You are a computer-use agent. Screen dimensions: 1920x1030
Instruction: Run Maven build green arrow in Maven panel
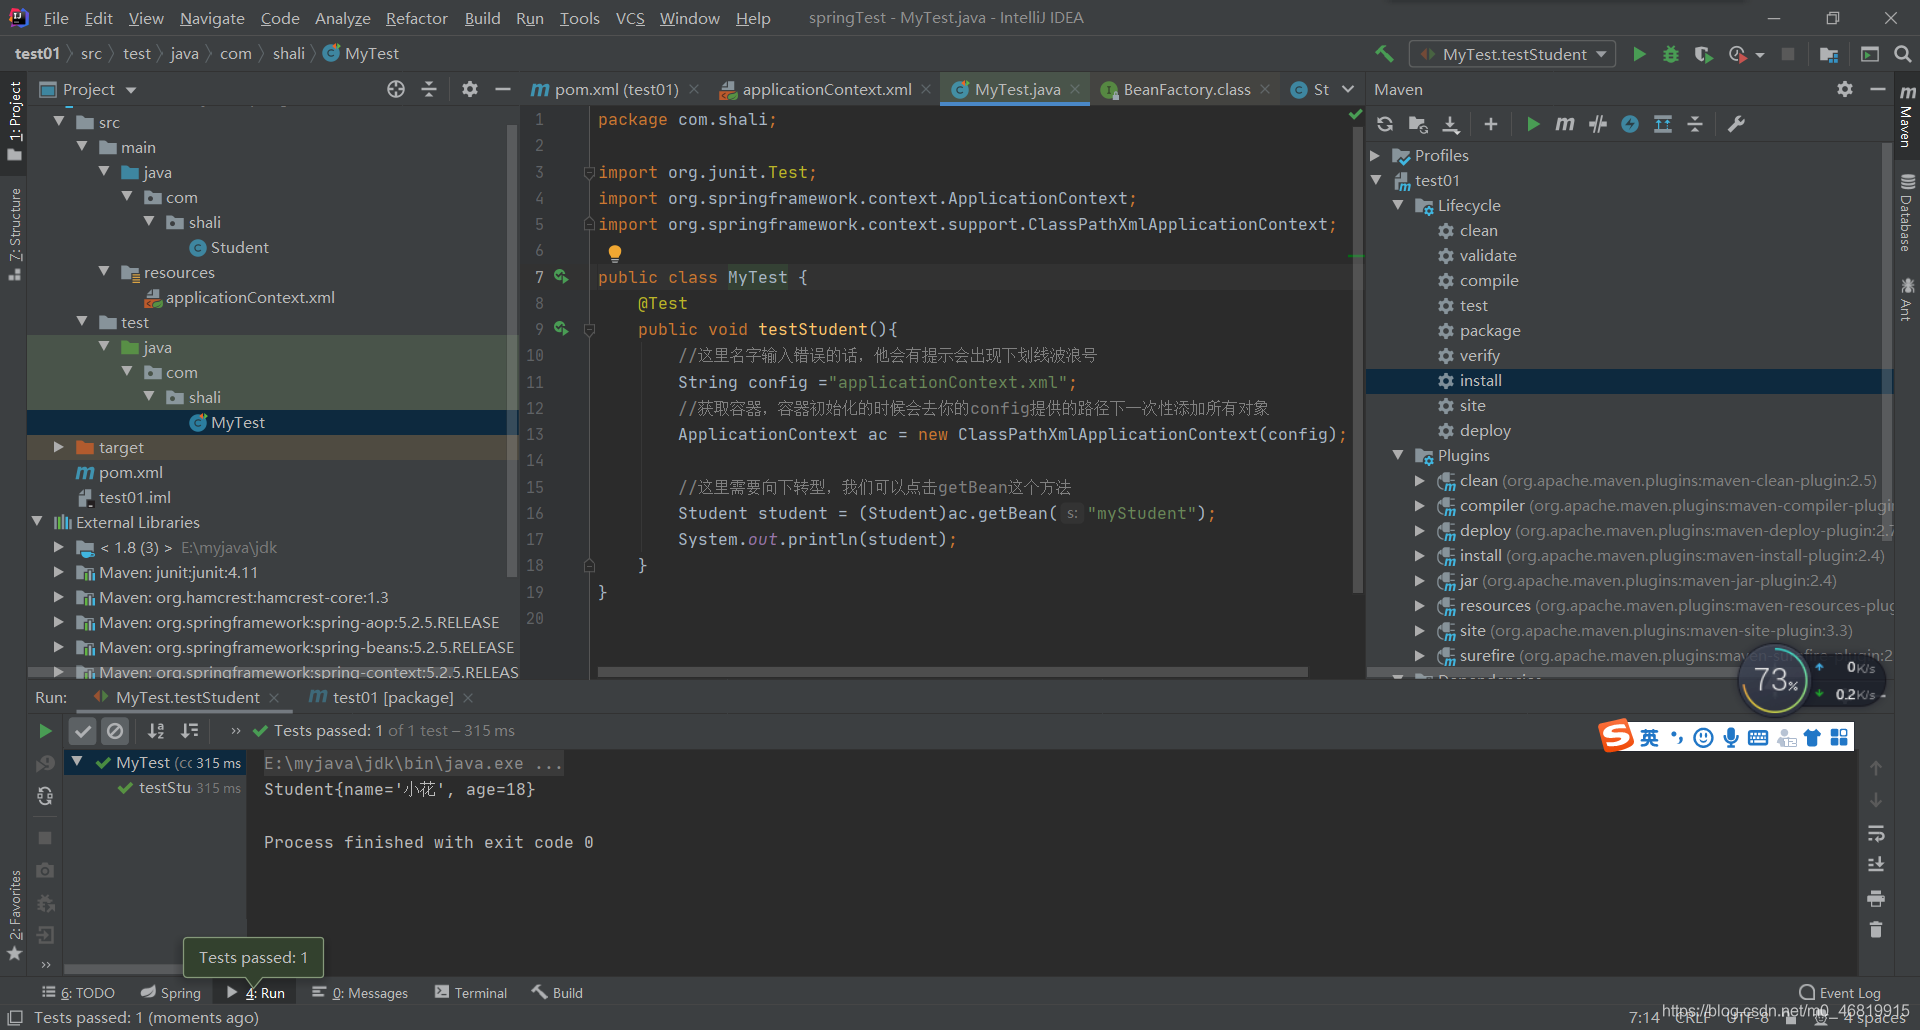coord(1533,124)
